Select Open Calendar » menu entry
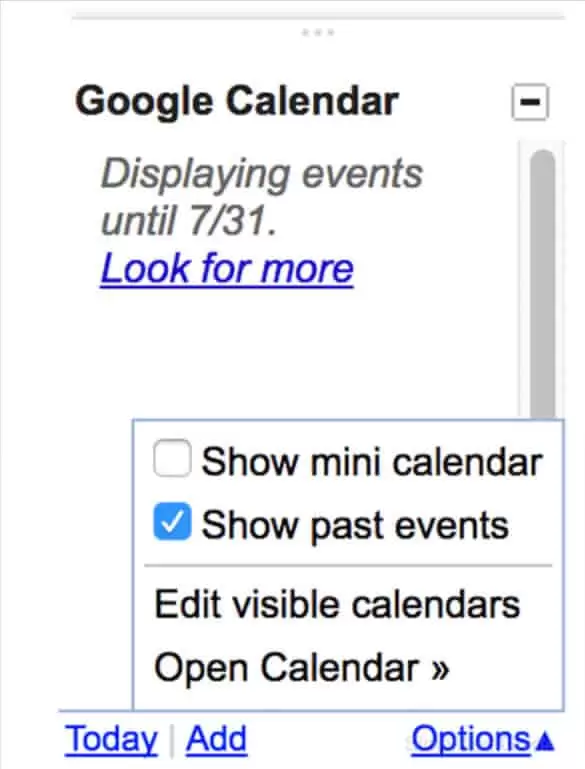The height and width of the screenshot is (769, 585). (x=302, y=667)
